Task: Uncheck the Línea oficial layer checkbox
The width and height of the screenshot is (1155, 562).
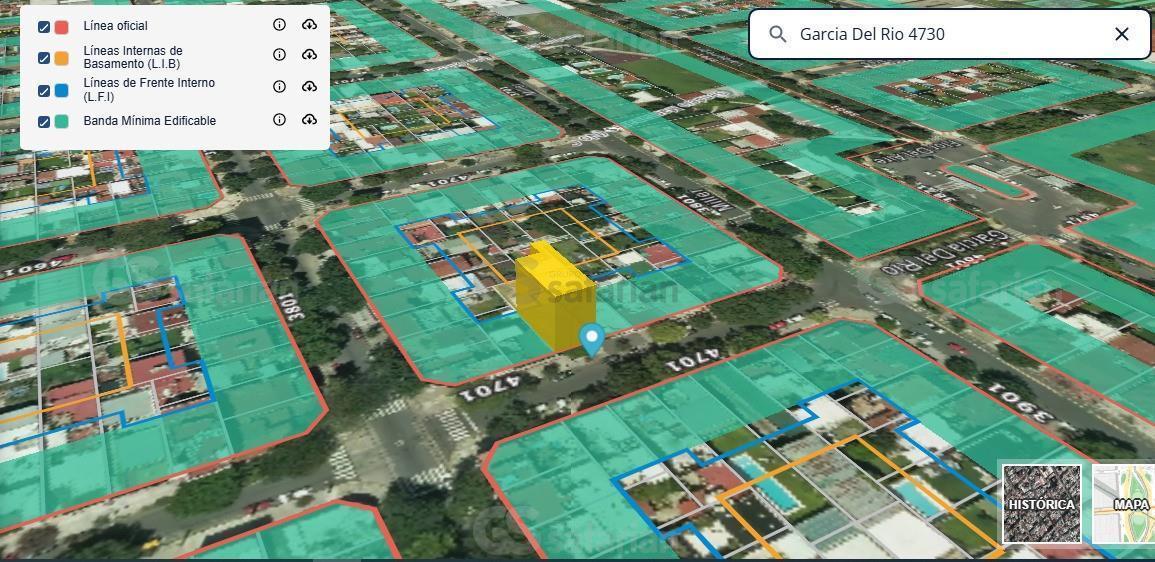Action: 44,27
